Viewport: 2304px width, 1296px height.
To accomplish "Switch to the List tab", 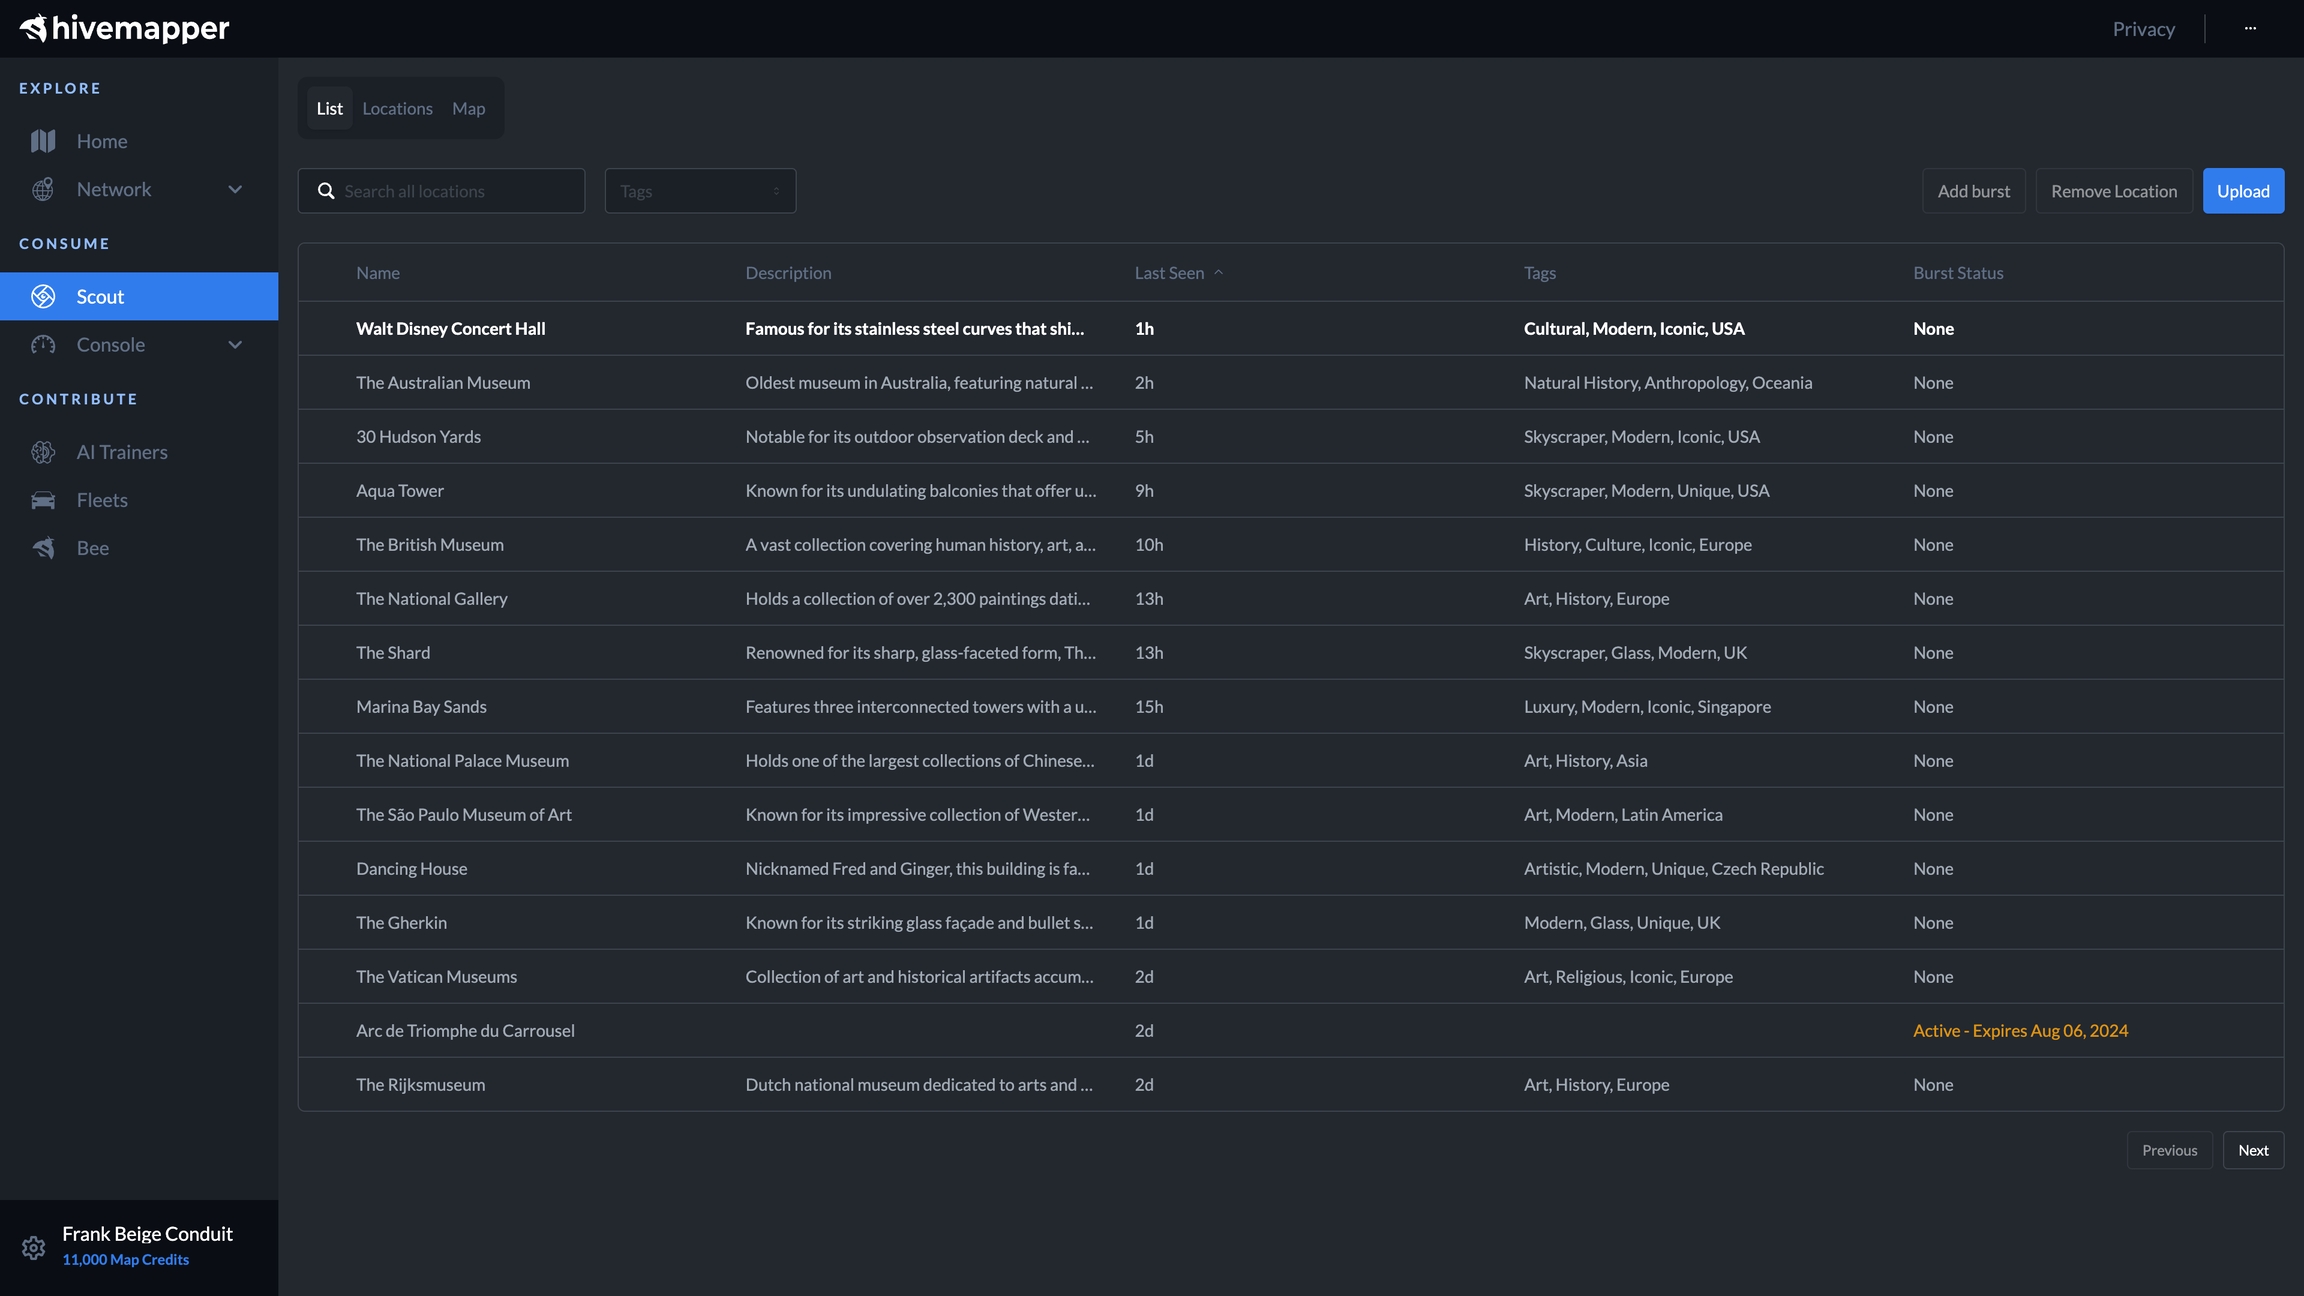I will pyautogui.click(x=329, y=108).
